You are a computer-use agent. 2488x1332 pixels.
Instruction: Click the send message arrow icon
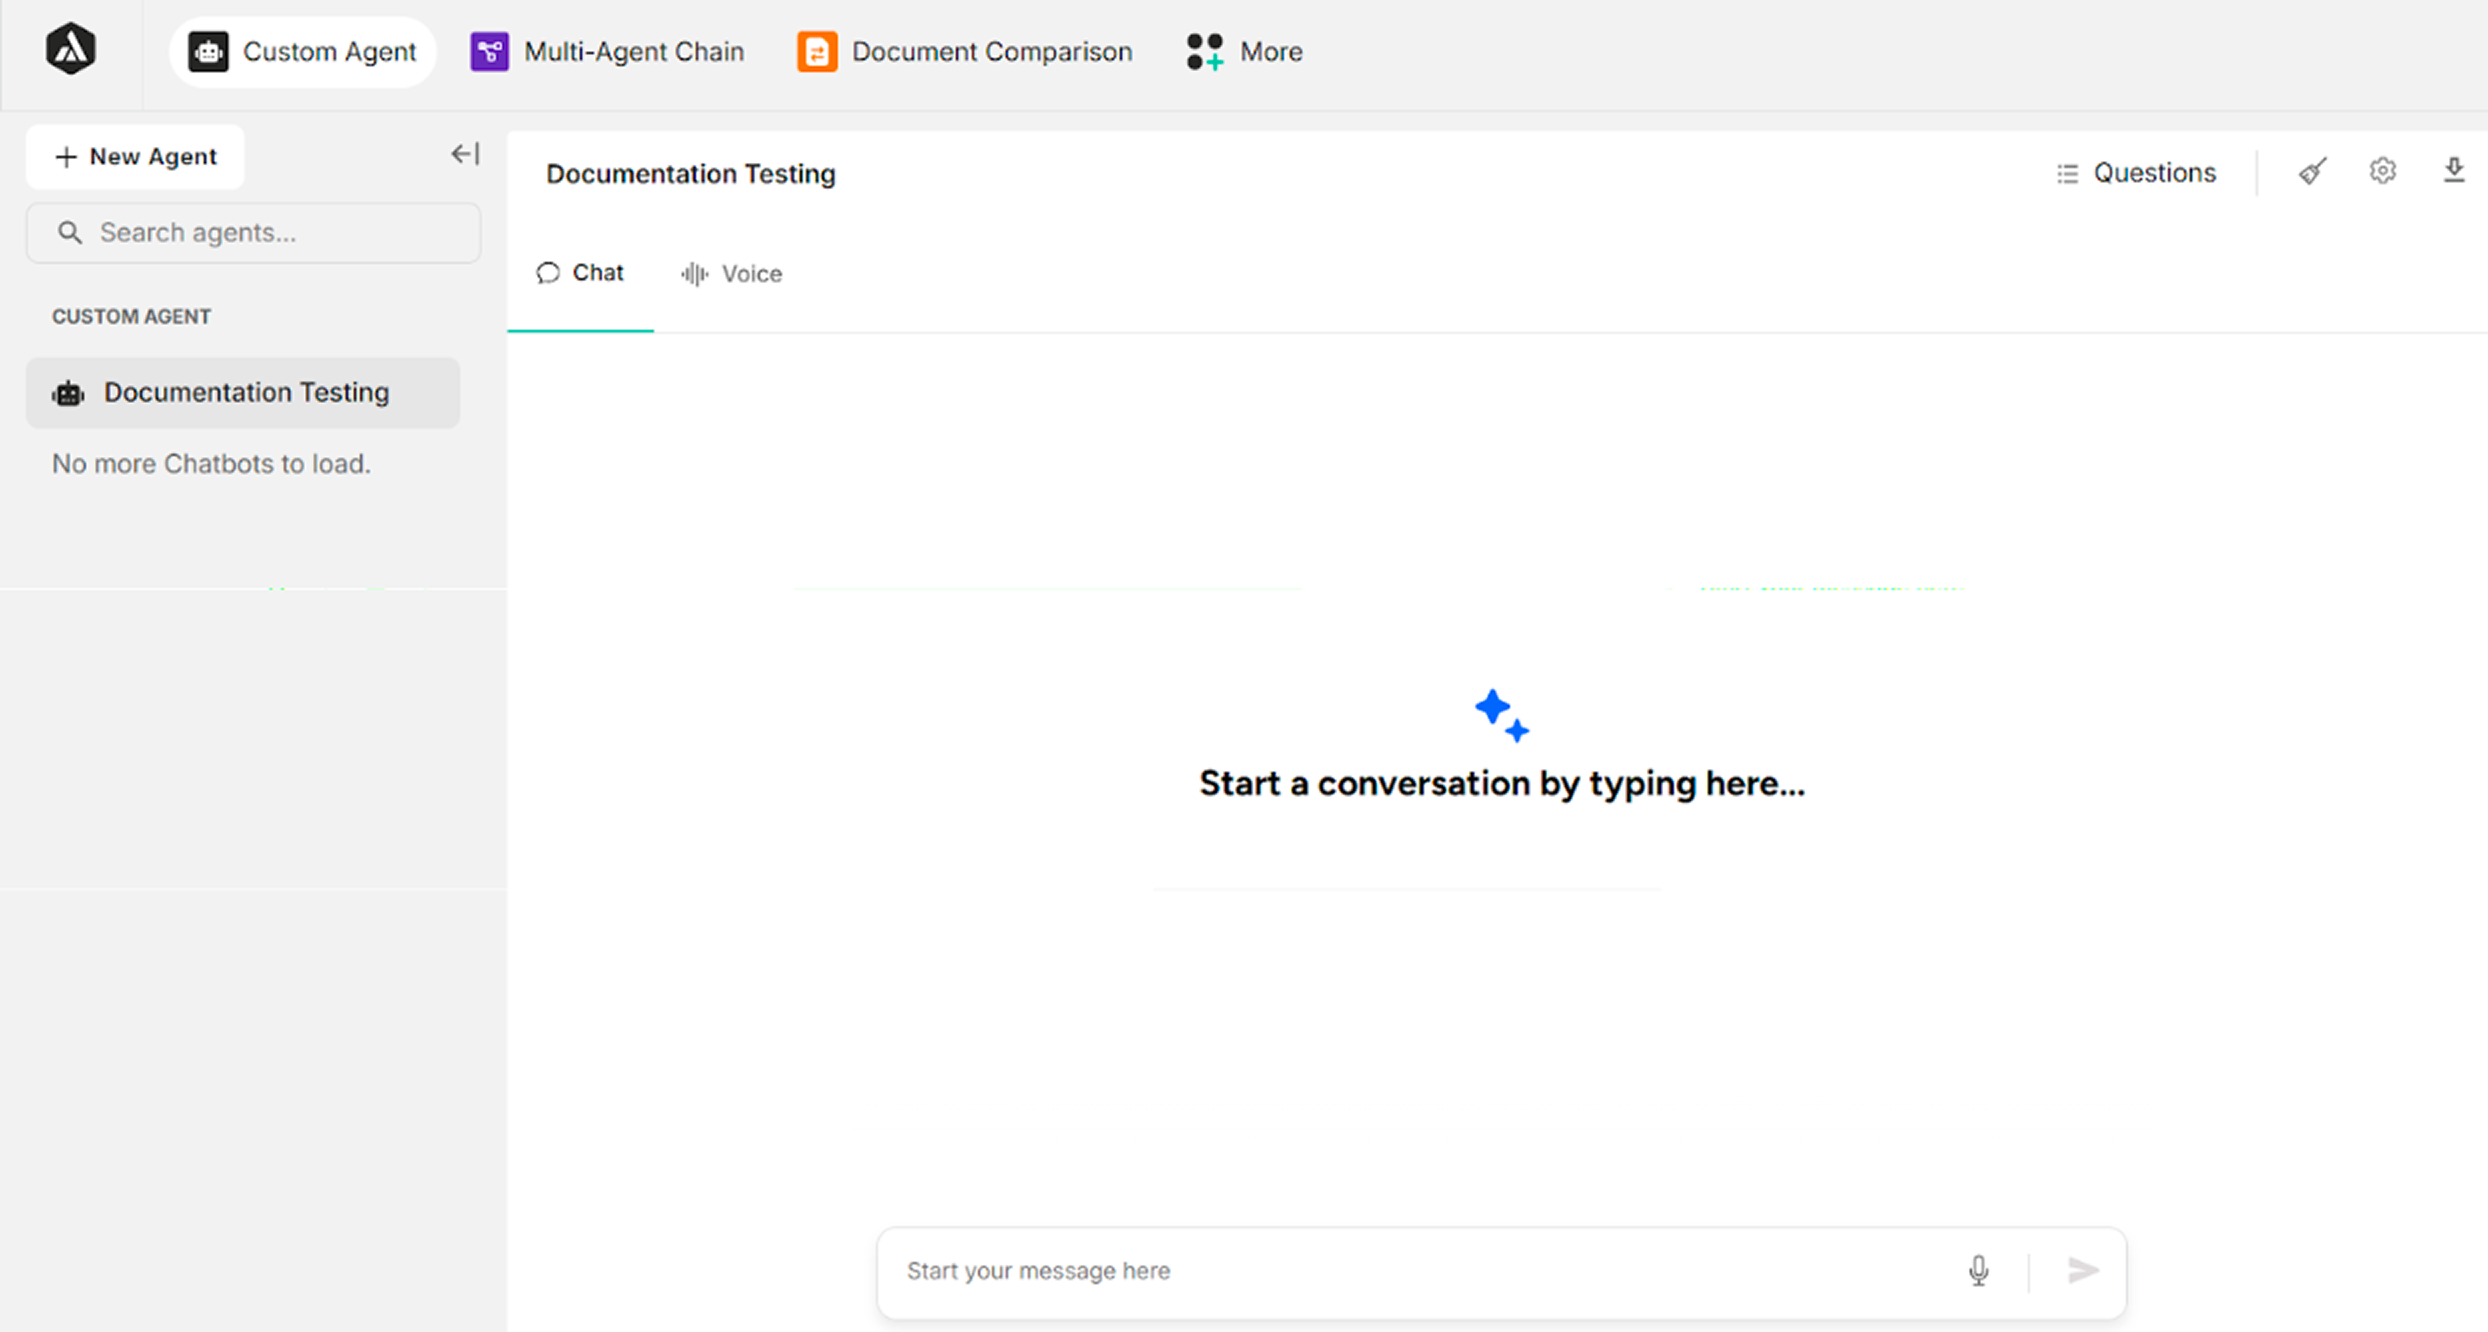pyautogui.click(x=2084, y=1270)
